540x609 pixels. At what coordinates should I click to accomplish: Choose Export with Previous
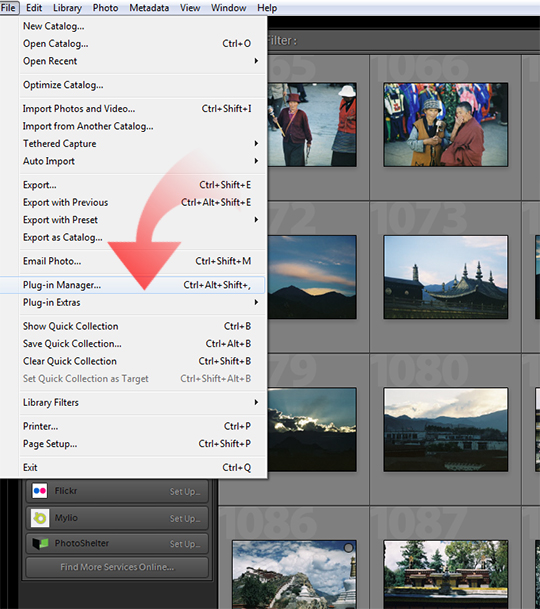pos(133,202)
